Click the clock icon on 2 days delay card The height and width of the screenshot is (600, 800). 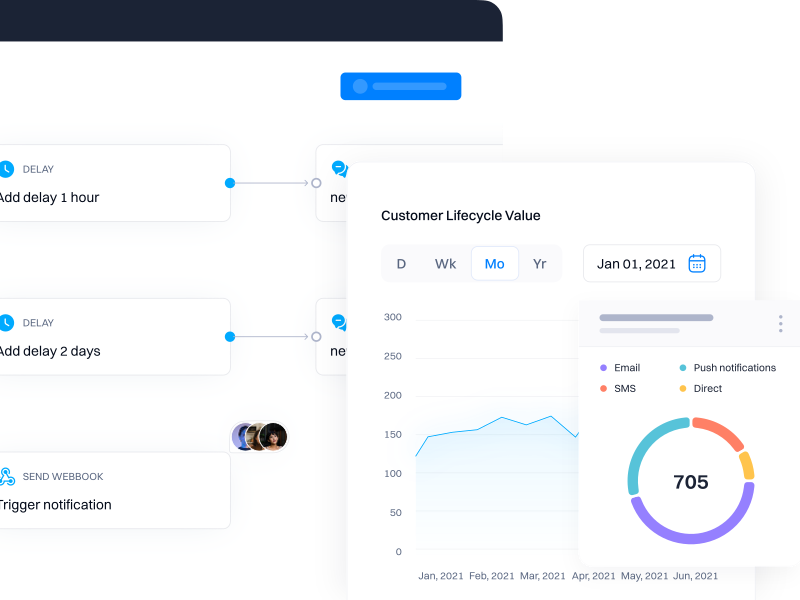click(6, 323)
